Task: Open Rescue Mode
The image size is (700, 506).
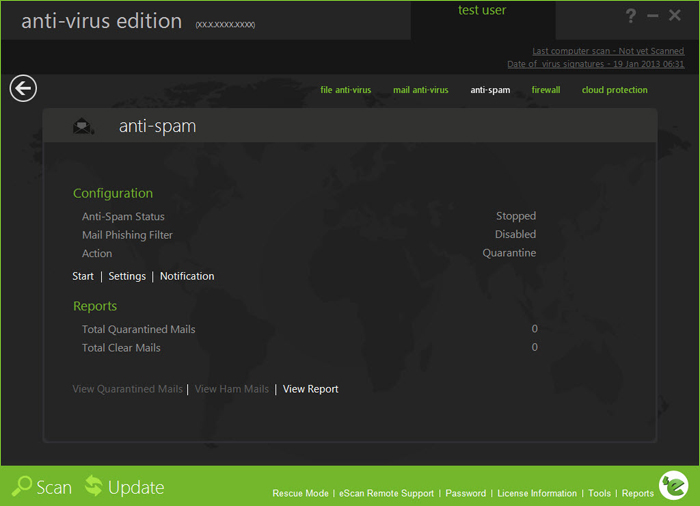Action: [300, 493]
